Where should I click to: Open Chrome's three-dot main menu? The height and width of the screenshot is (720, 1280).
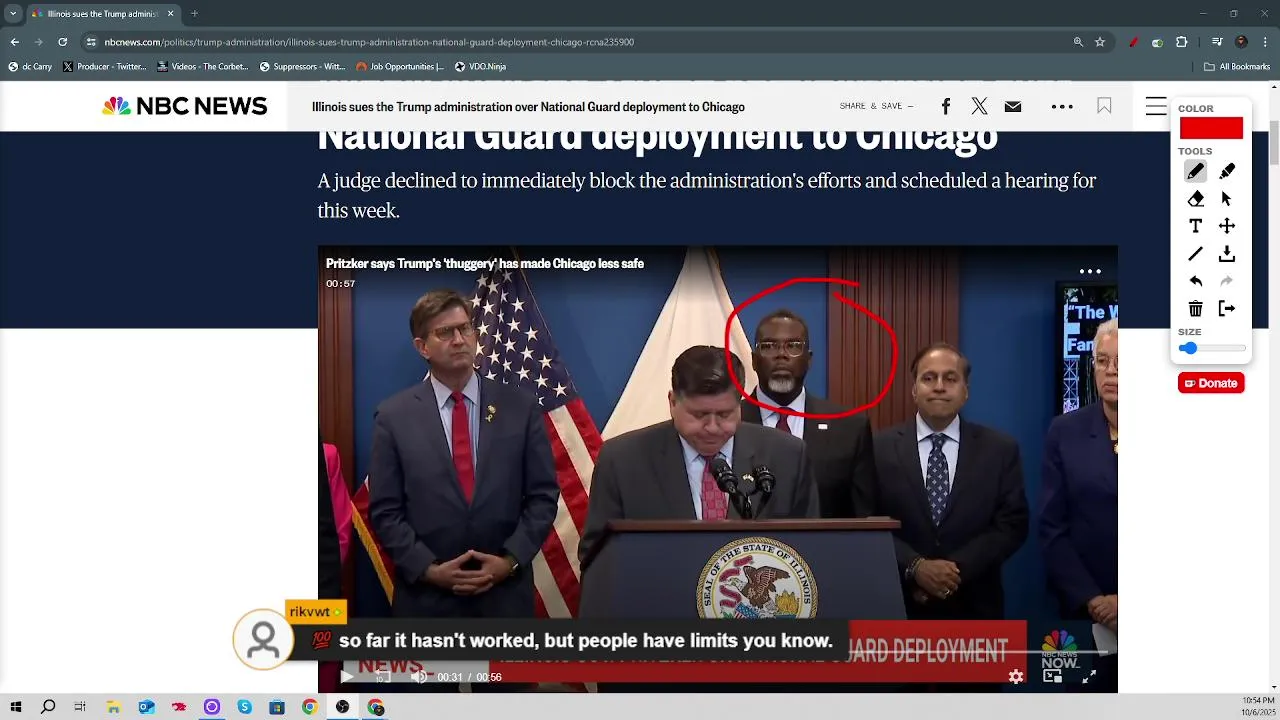(1266, 42)
